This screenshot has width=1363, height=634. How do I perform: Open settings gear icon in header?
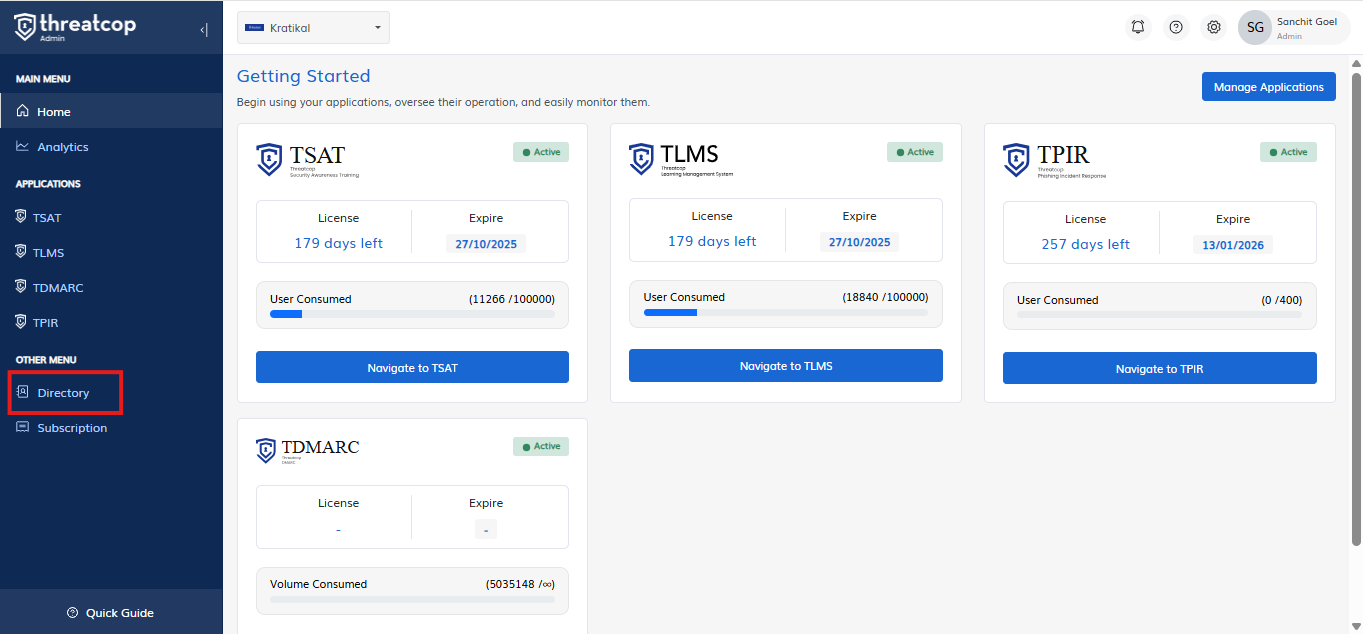coord(1214,27)
